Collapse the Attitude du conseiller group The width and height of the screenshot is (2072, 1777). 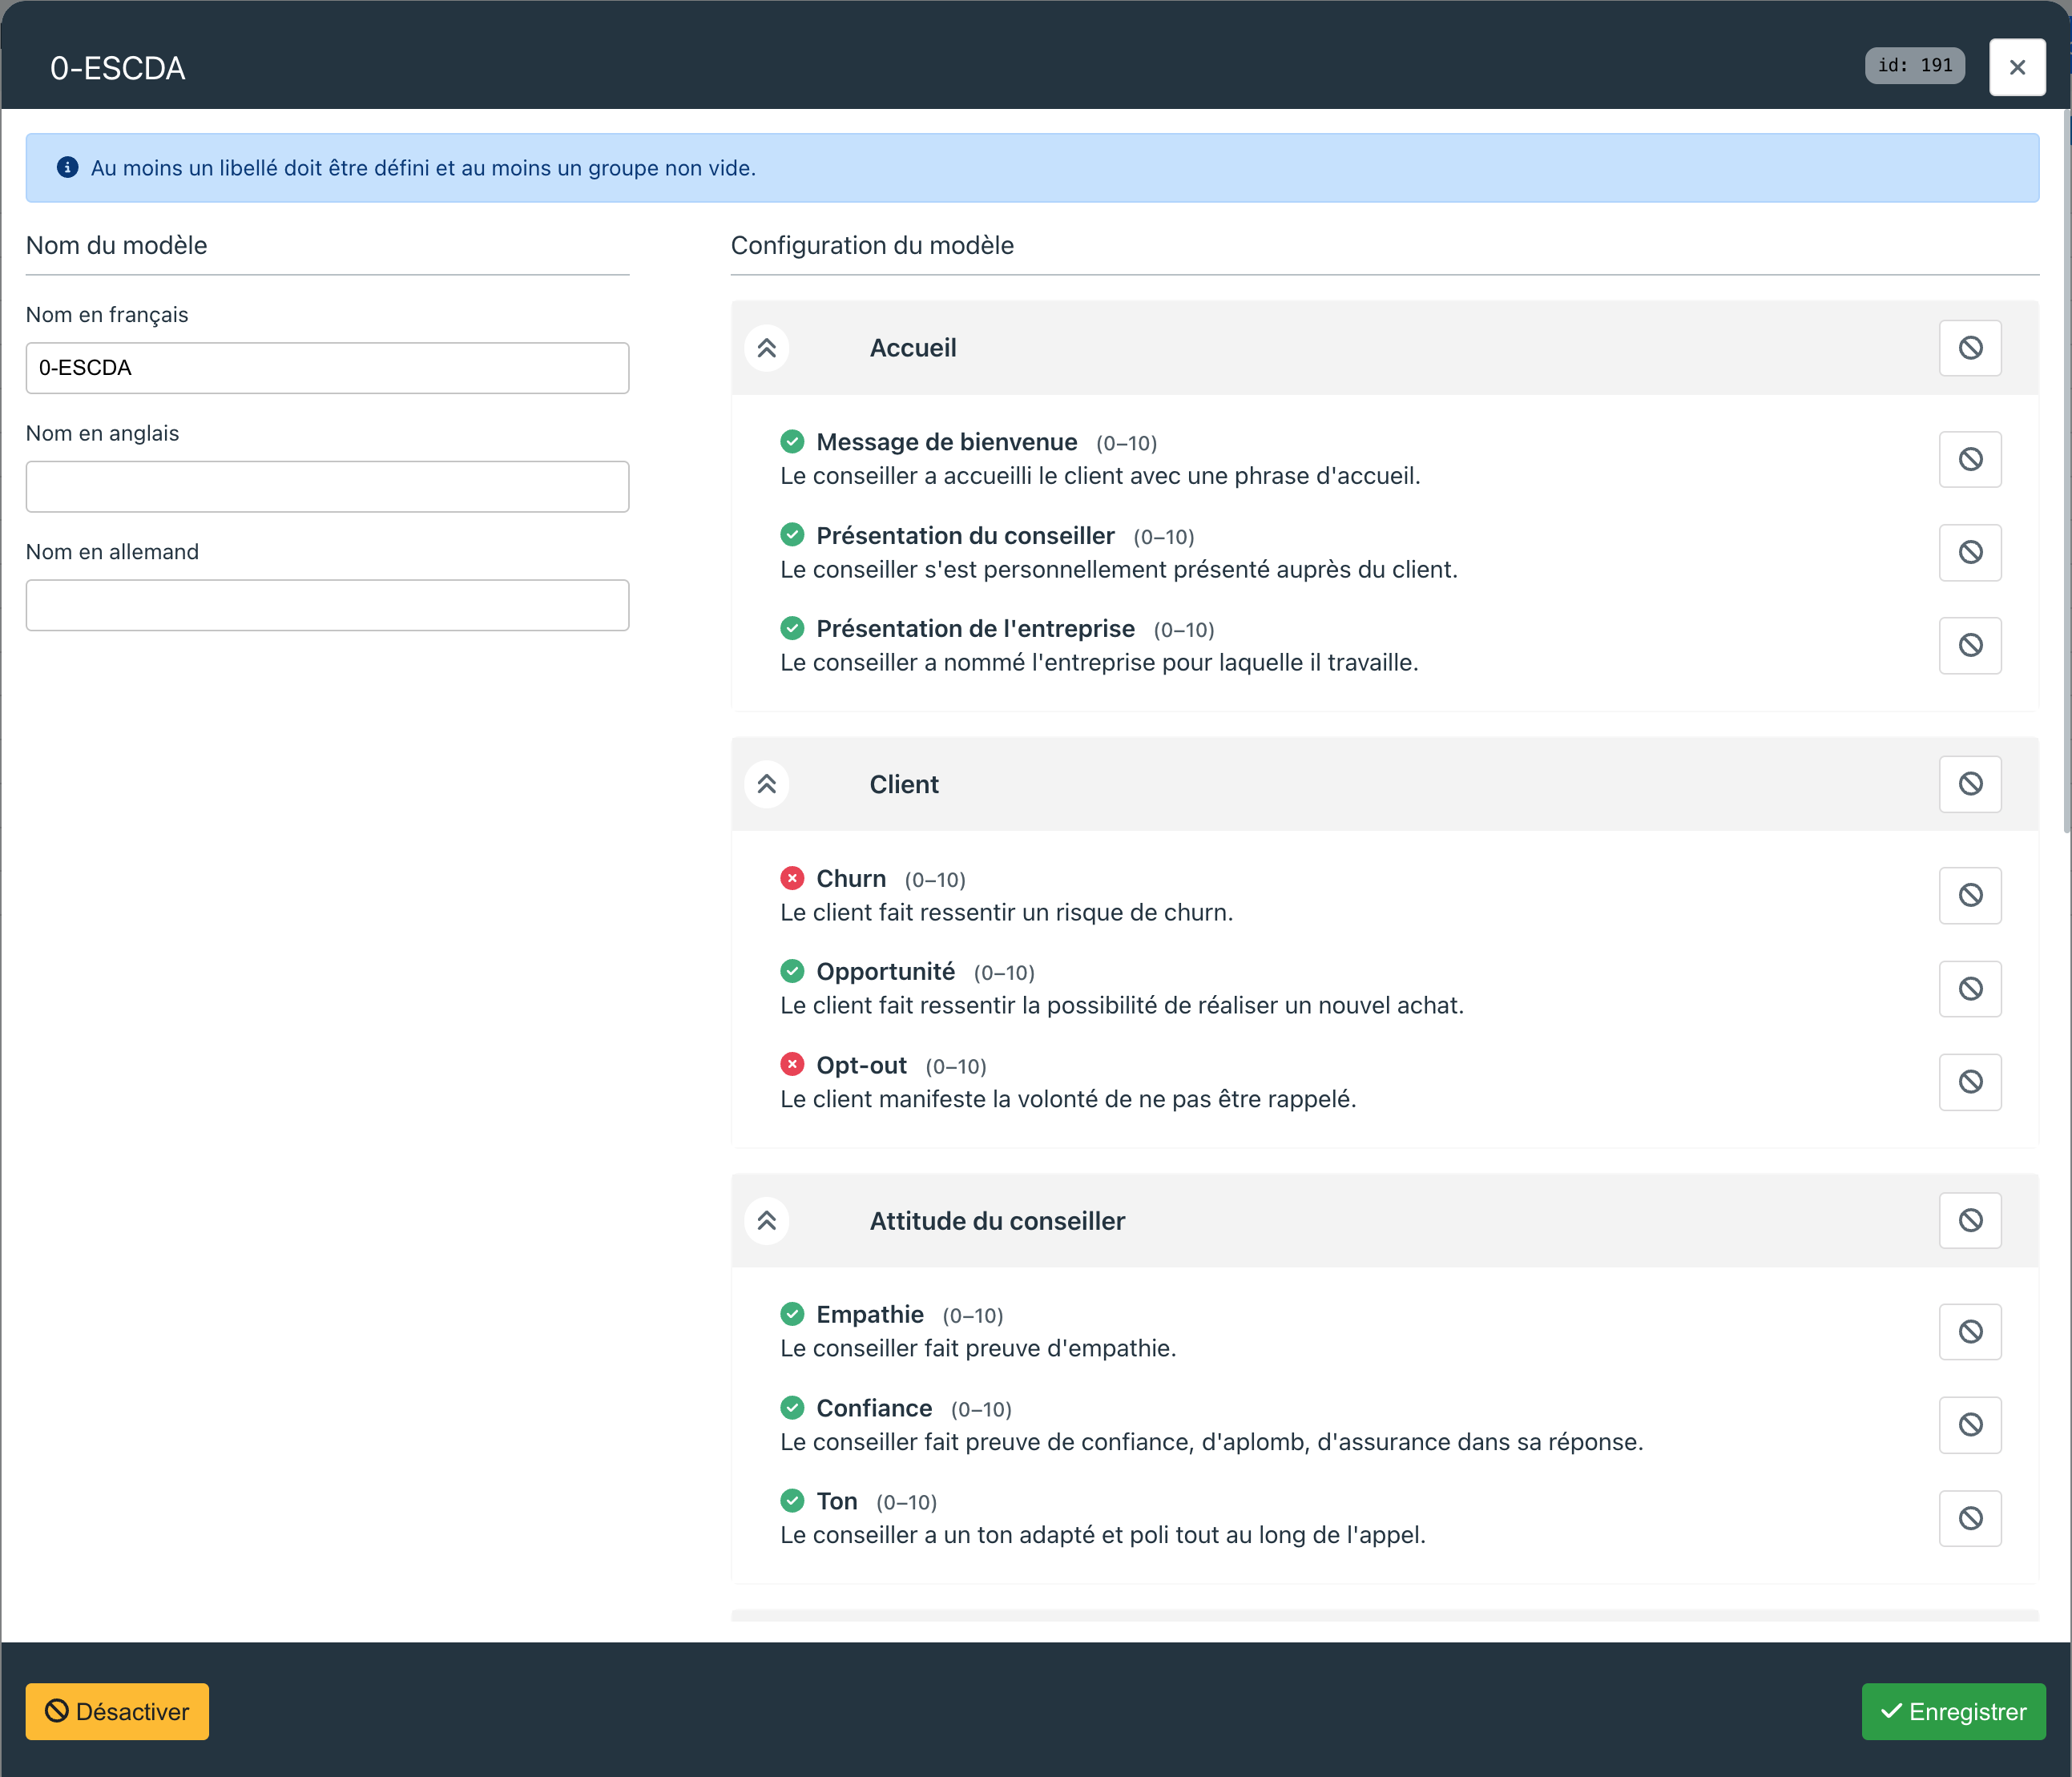click(x=767, y=1220)
